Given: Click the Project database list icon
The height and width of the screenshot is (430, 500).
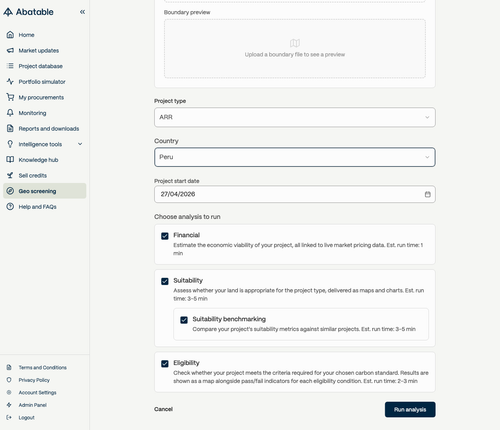Looking at the screenshot, I should coord(10,66).
